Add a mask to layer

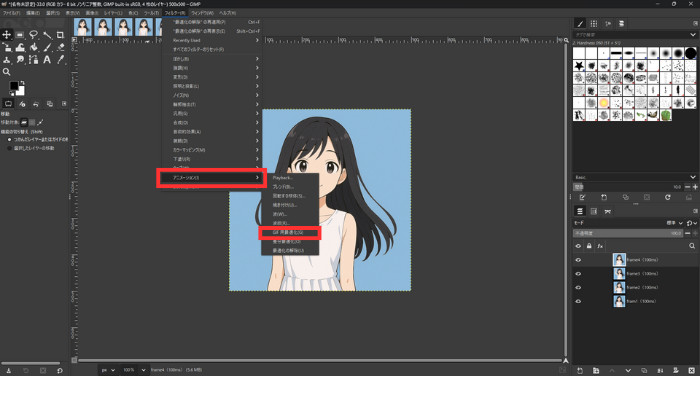[x=675, y=371]
